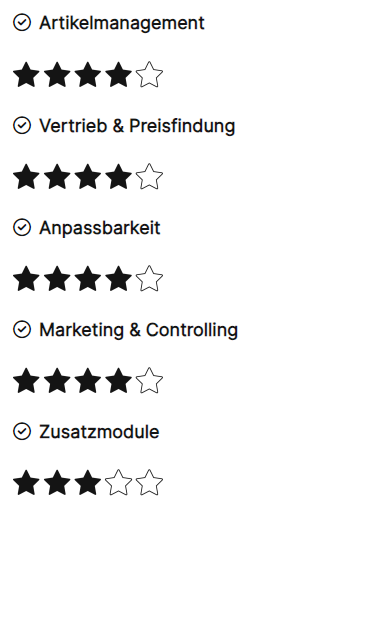Select the empty fifth star under Zusatzmodule
This screenshot has height=620, width=370.
pyautogui.click(x=149, y=482)
